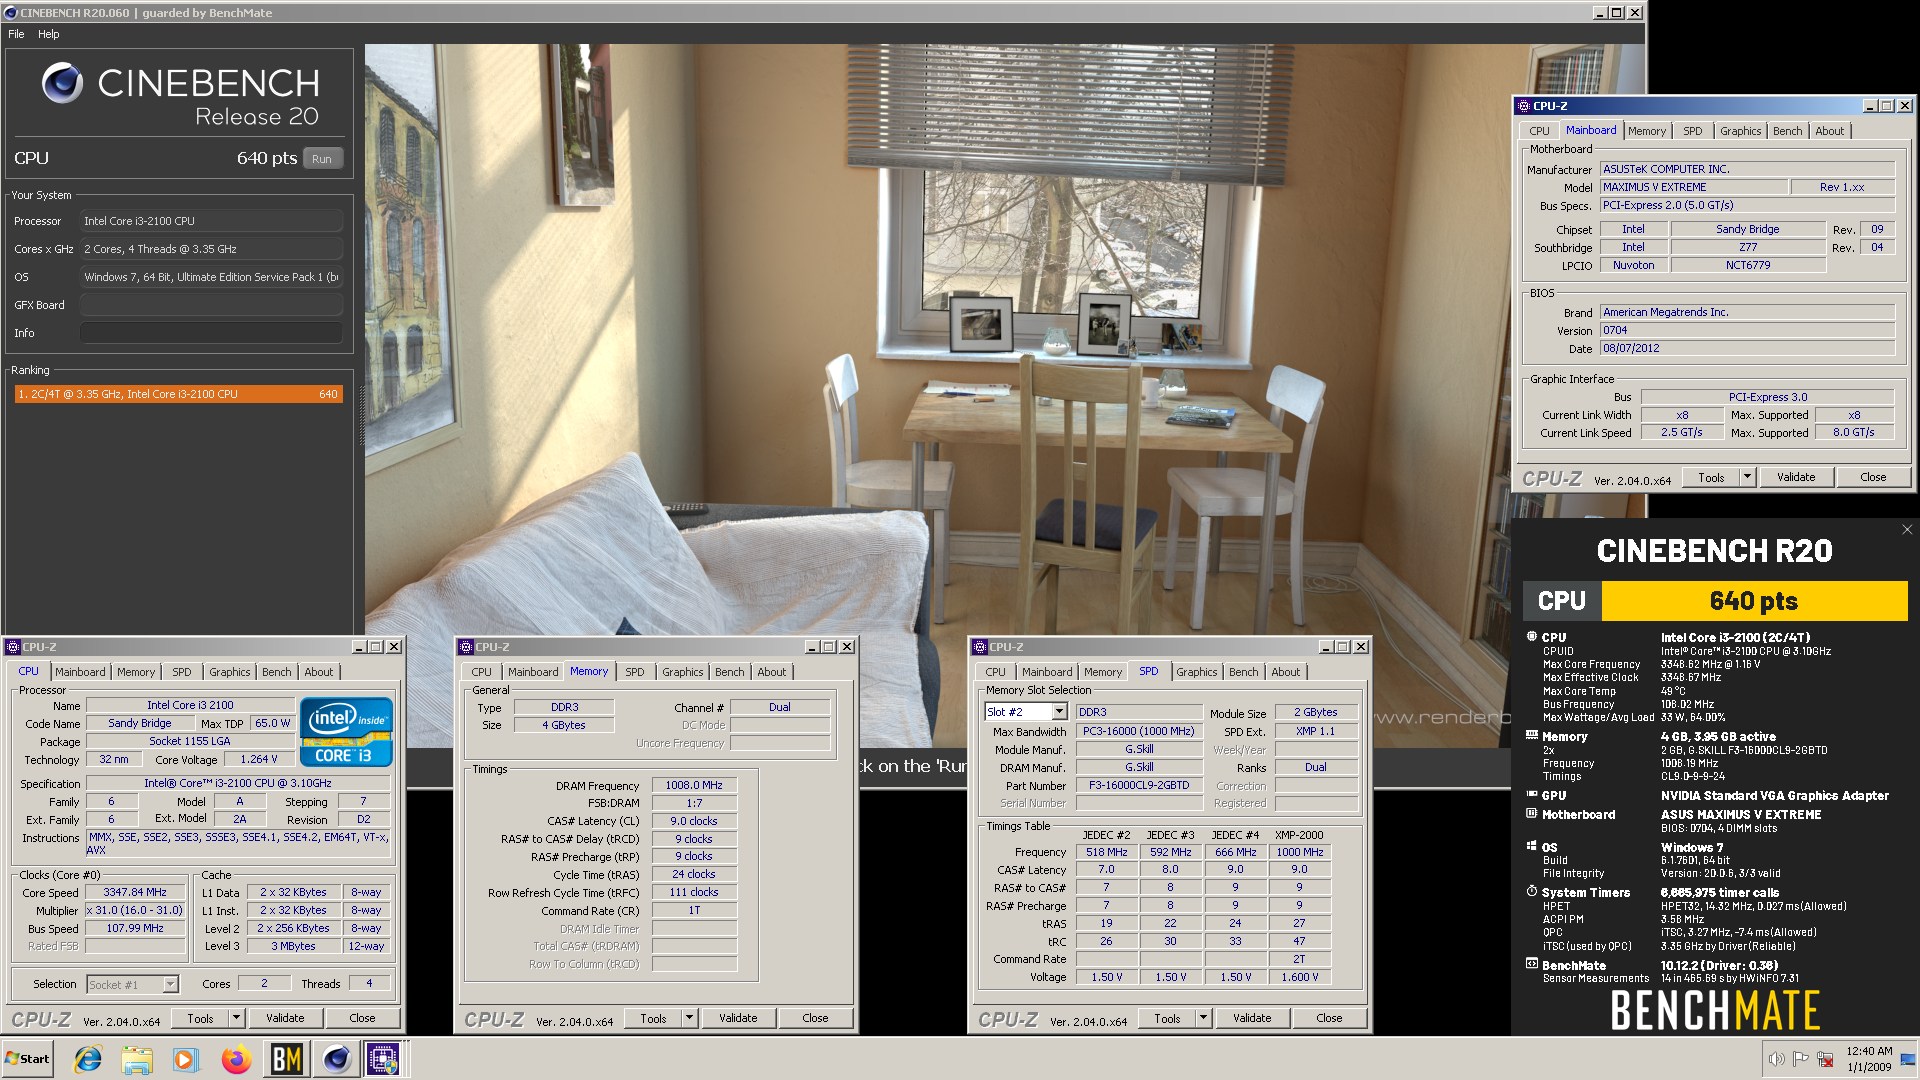The height and width of the screenshot is (1080, 1920).
Task: Switch to Bench tab in Mainboard CPU-Z window
Action: [1787, 131]
